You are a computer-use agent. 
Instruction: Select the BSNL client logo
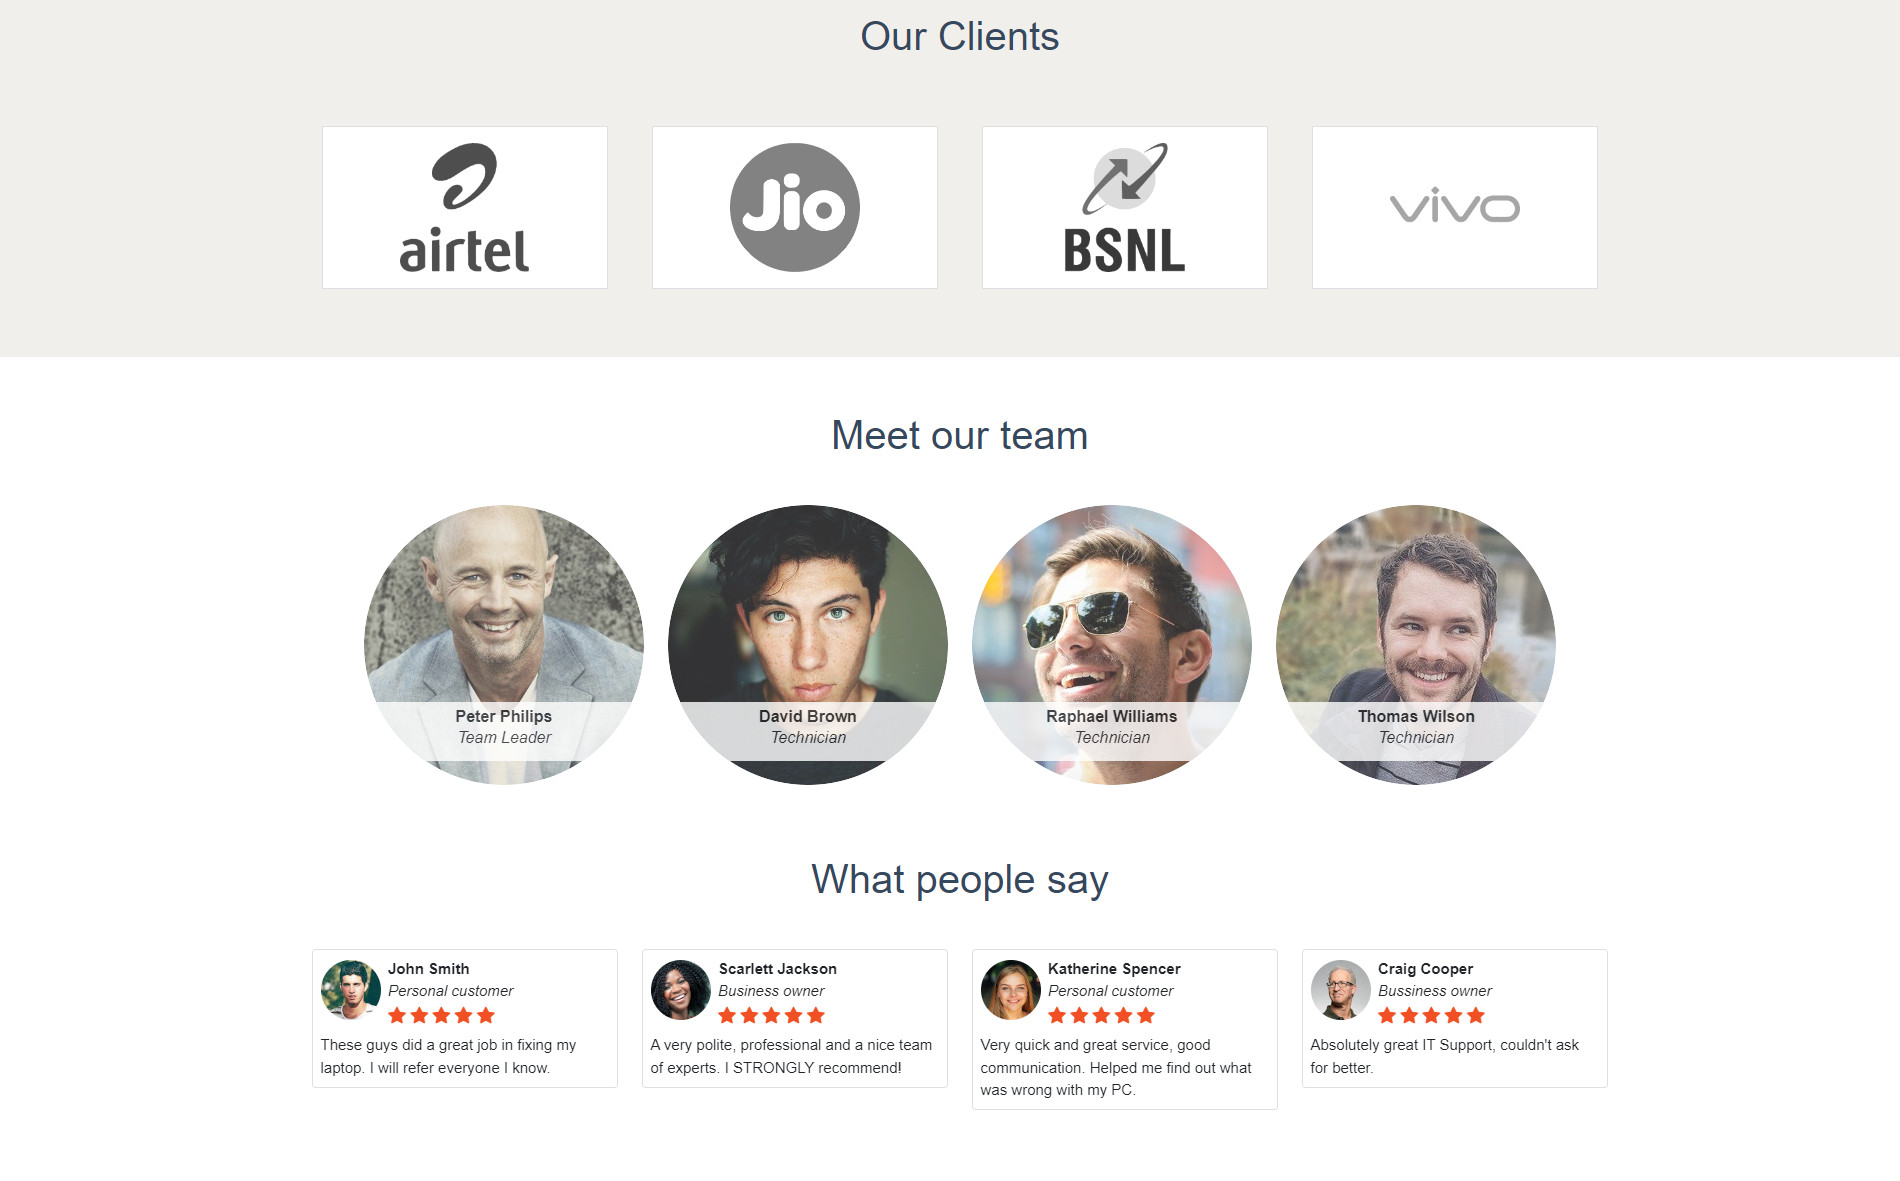[x=1124, y=207]
